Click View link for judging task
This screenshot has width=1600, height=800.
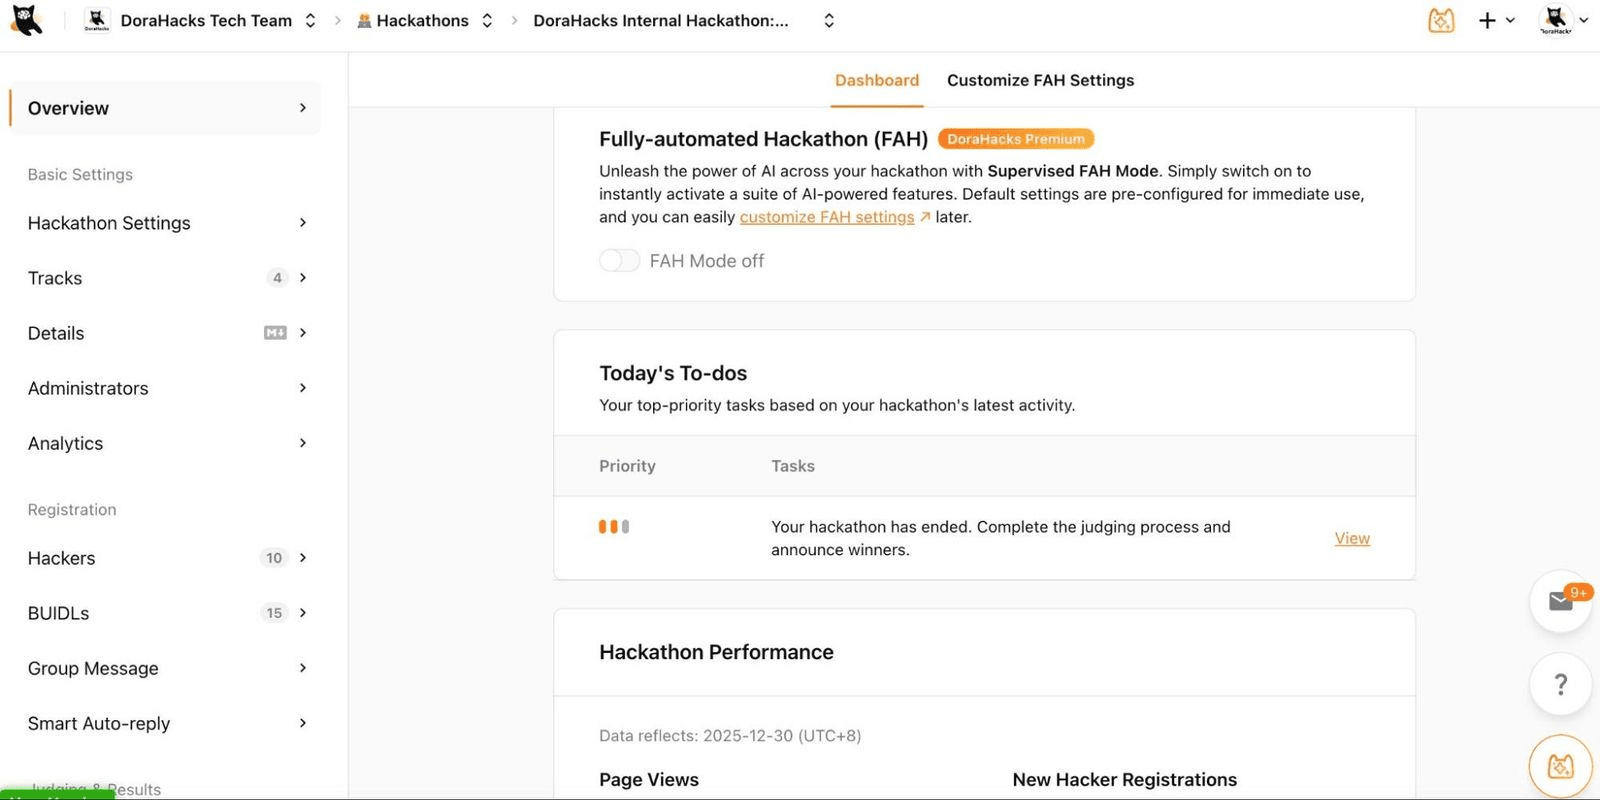coord(1352,538)
